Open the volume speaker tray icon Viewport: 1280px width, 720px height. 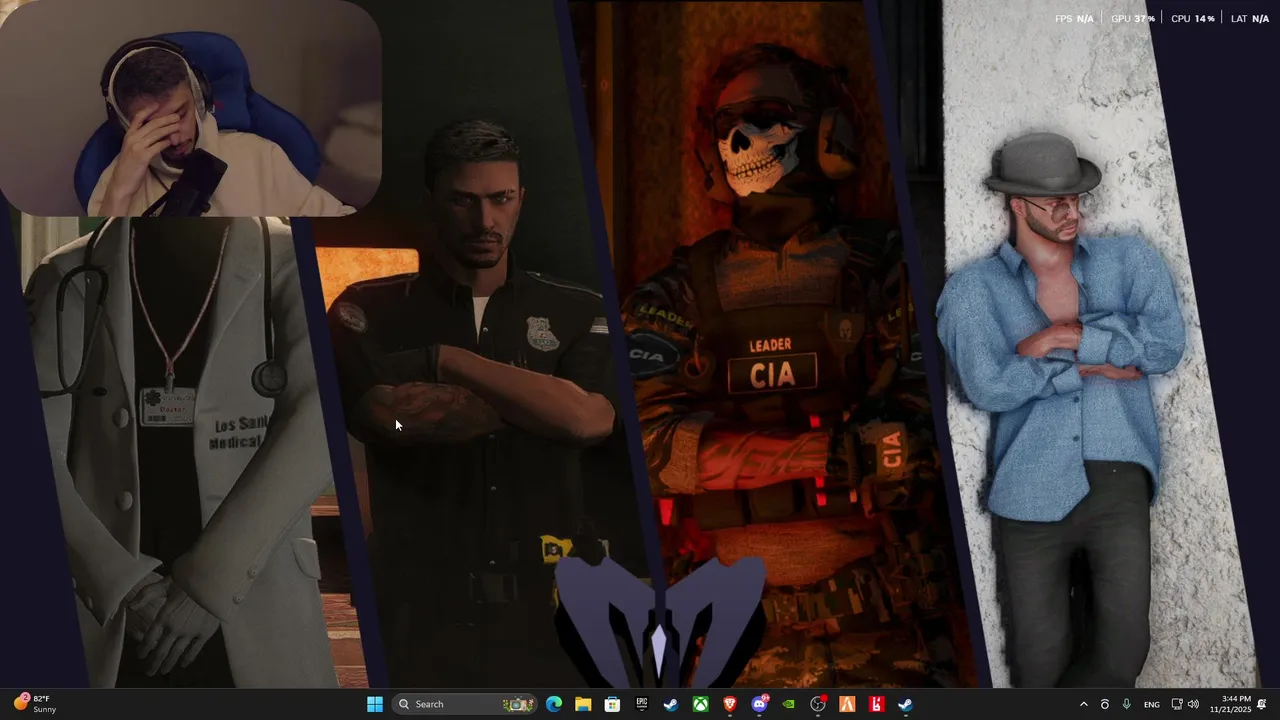(x=1193, y=704)
